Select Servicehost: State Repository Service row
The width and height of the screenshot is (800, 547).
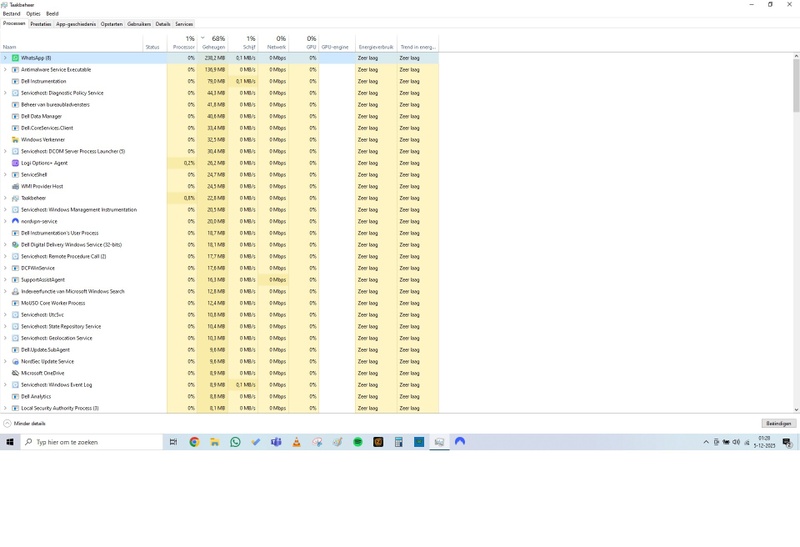(219, 327)
